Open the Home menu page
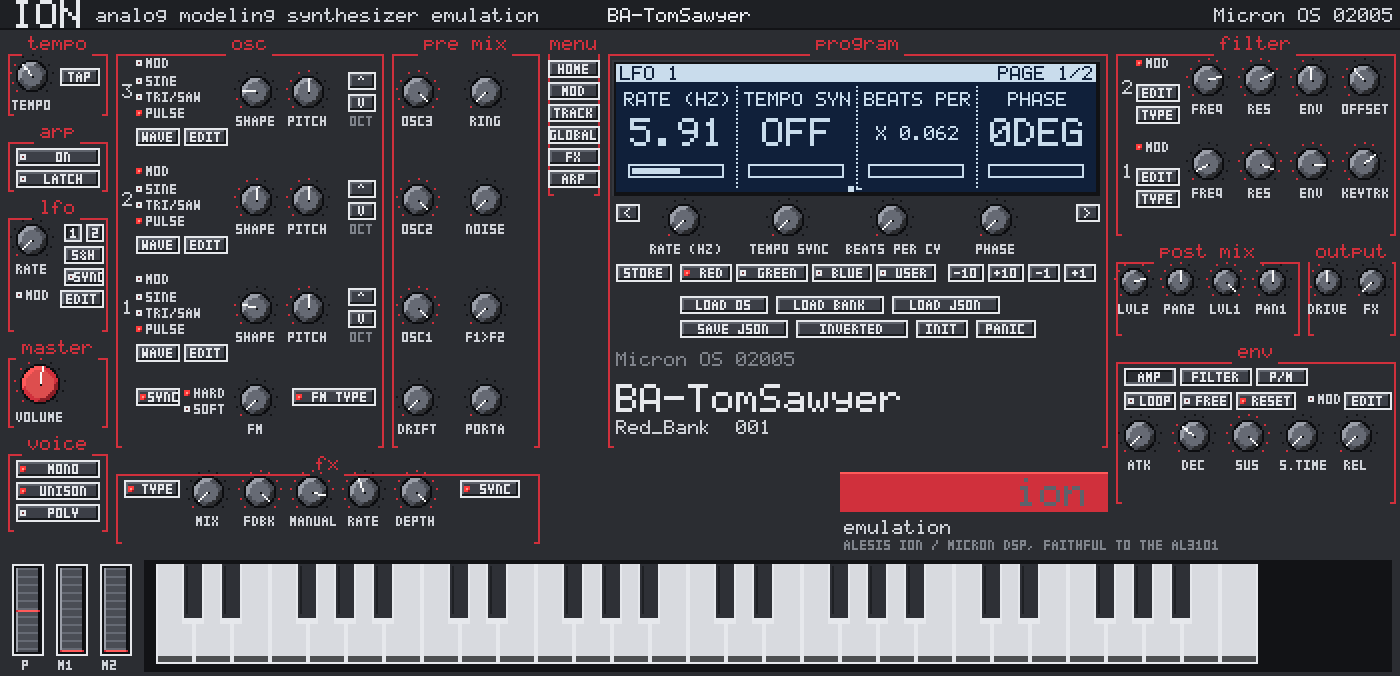The image size is (1400, 676). tap(573, 69)
